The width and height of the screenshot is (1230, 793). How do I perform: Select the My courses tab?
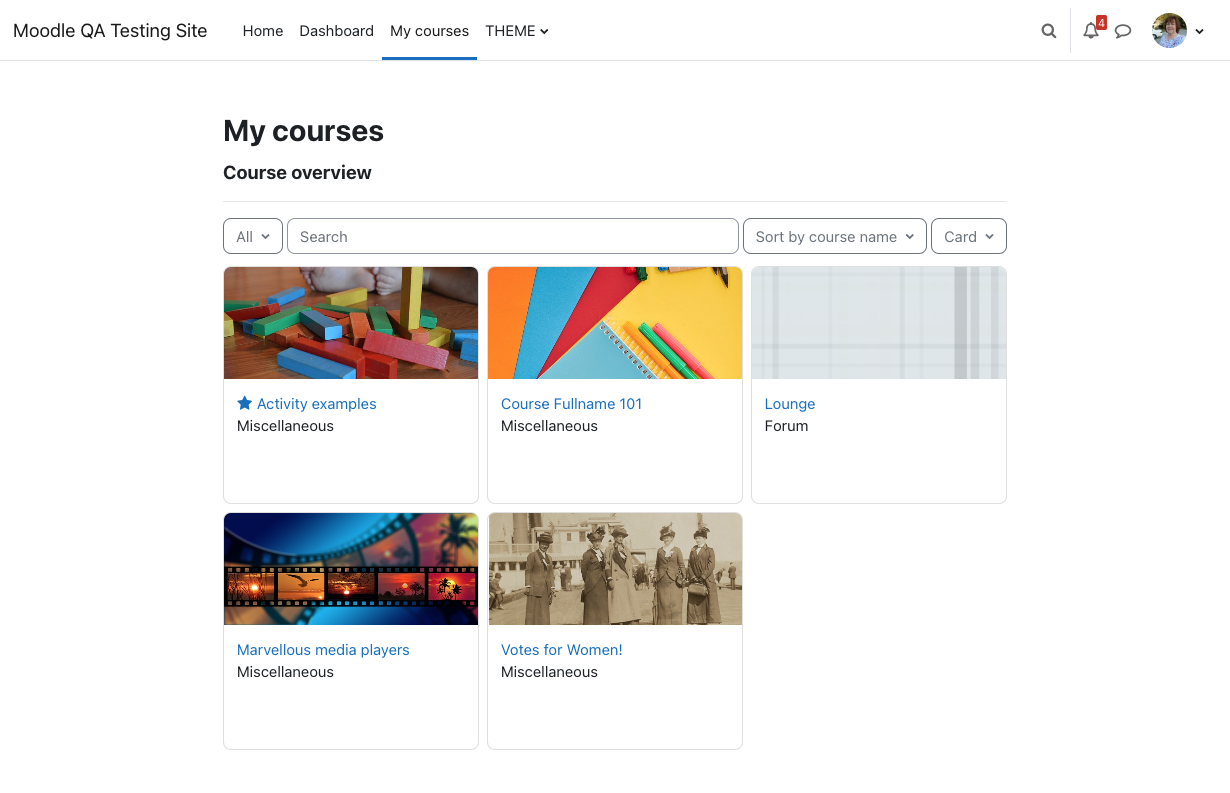pyautogui.click(x=430, y=31)
